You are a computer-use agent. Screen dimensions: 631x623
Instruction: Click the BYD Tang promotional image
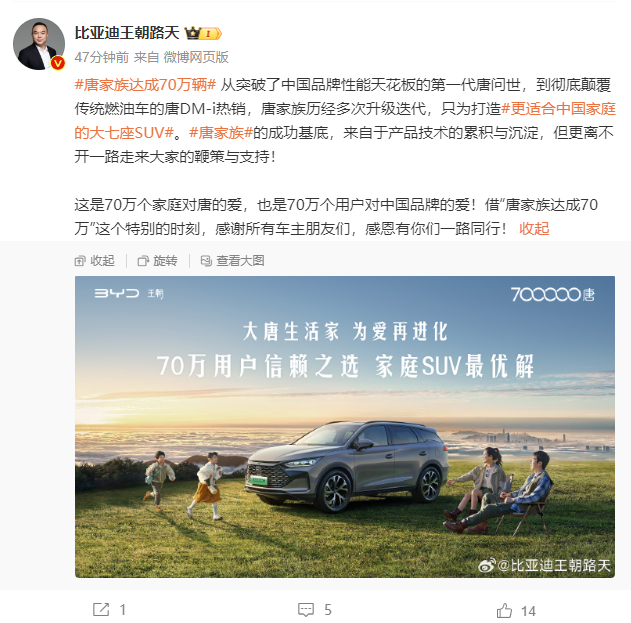[x=345, y=427]
